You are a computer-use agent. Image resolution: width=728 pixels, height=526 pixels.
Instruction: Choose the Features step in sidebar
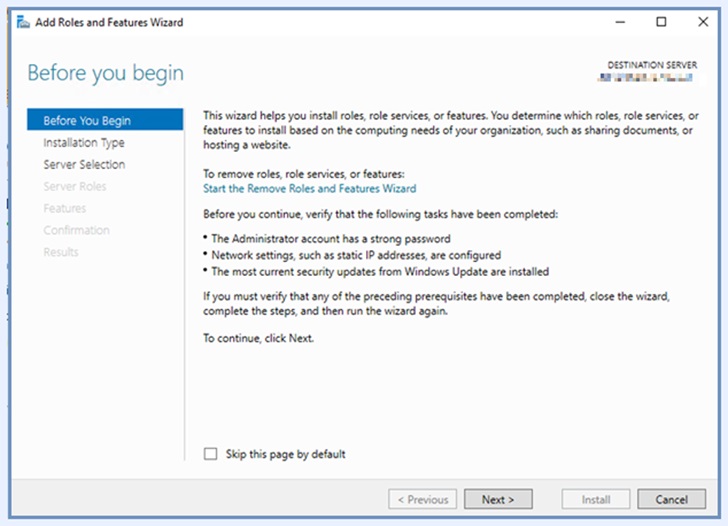pyautogui.click(x=64, y=209)
